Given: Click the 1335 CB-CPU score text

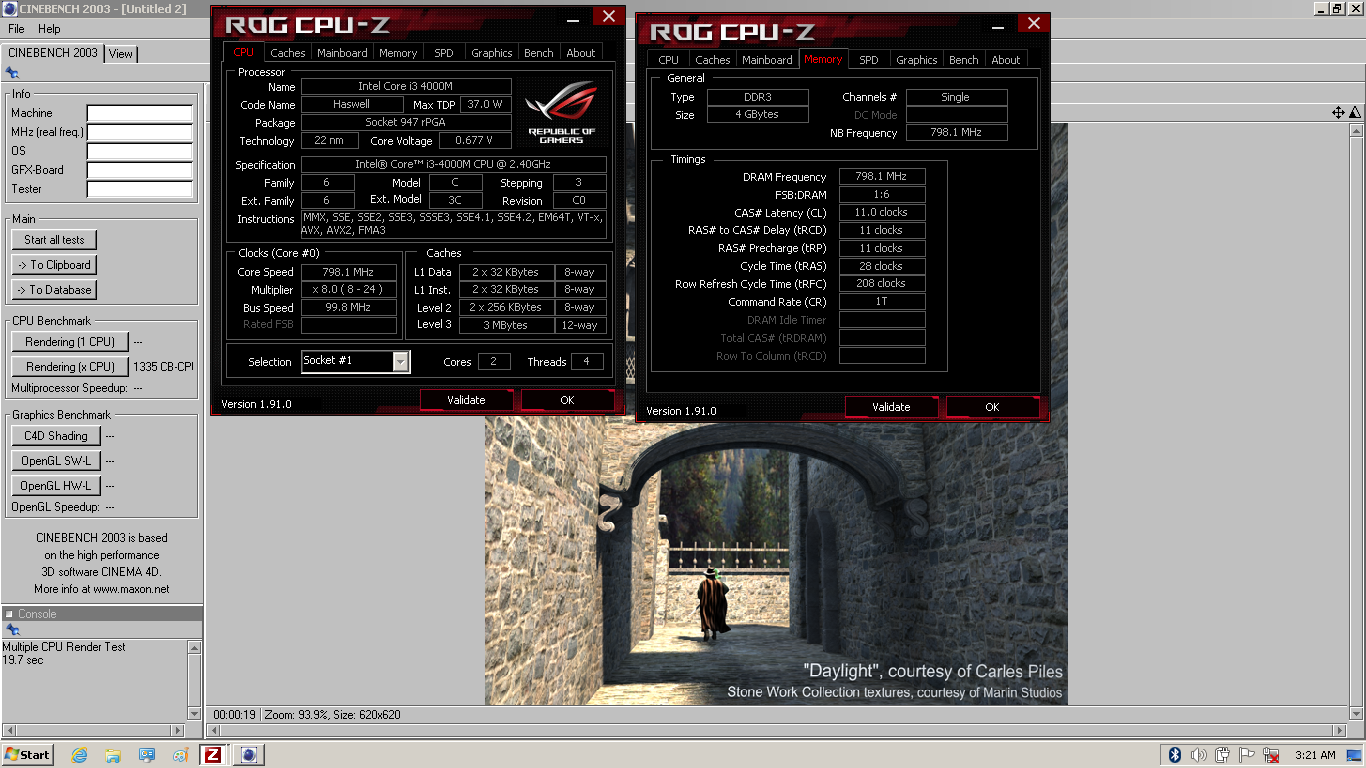Looking at the screenshot, I should pyautogui.click(x=164, y=367).
